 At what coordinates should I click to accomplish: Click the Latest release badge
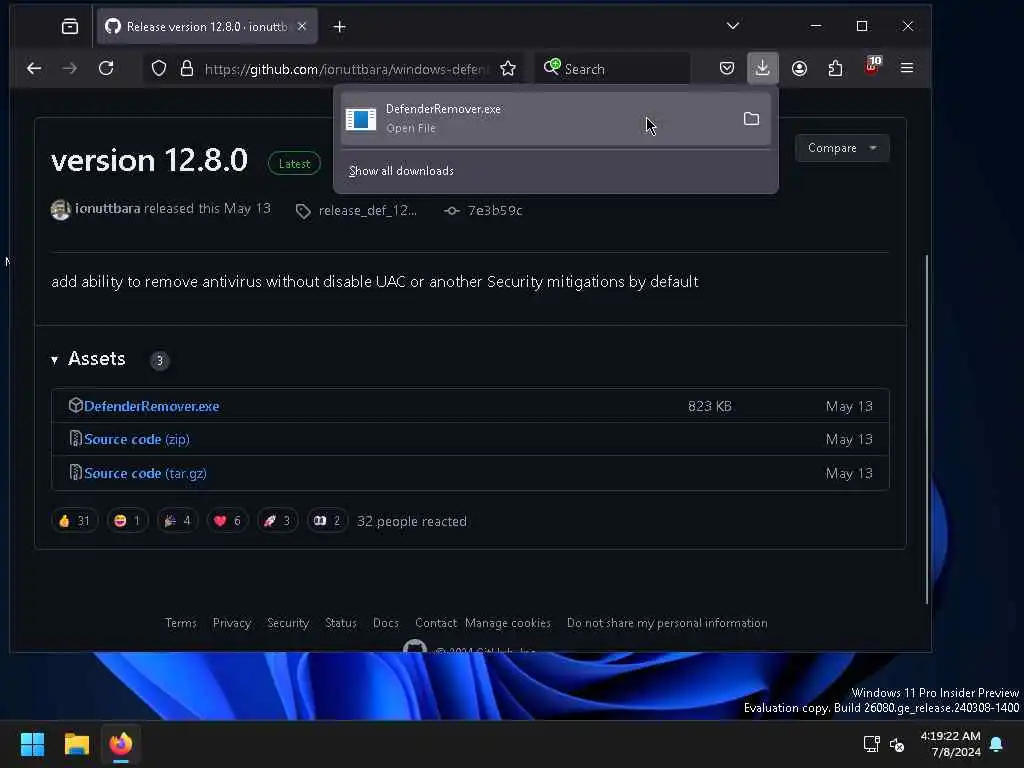pyautogui.click(x=294, y=163)
